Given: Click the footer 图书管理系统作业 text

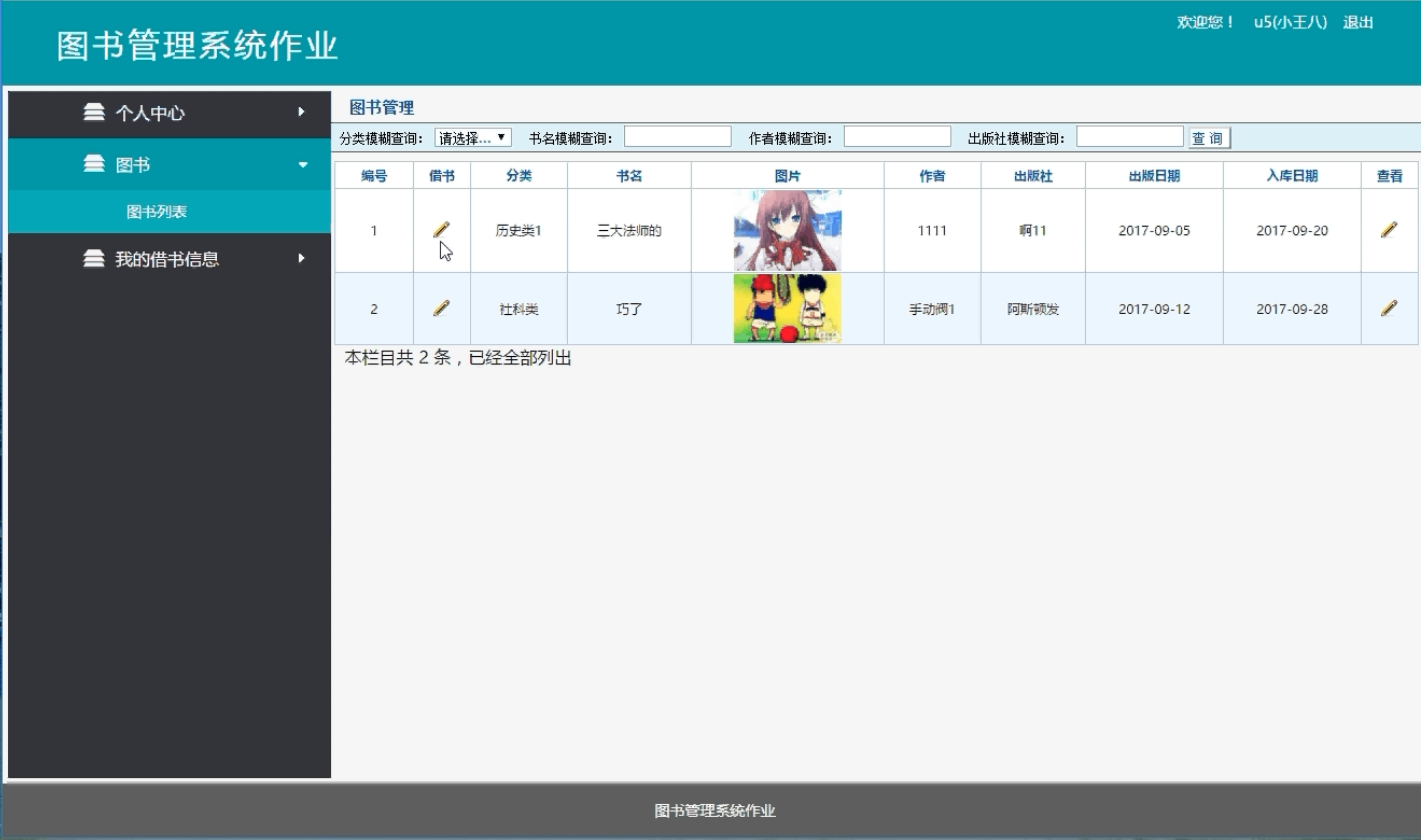Looking at the screenshot, I should (x=715, y=811).
